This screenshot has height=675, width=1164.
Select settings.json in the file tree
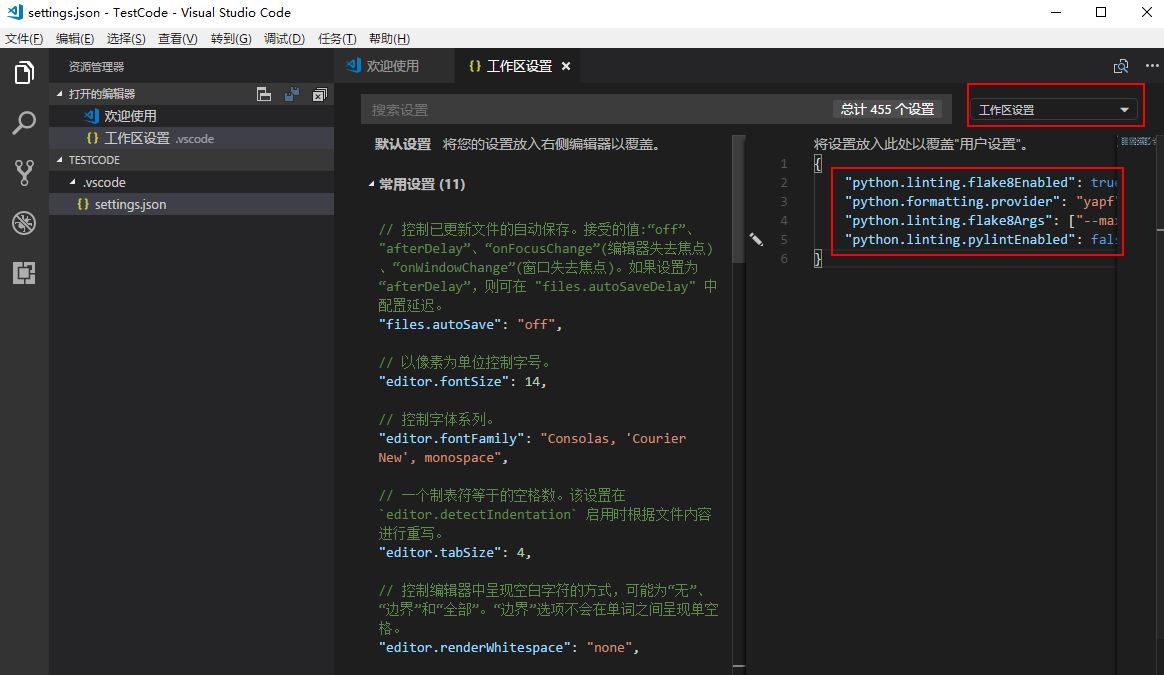coord(129,204)
